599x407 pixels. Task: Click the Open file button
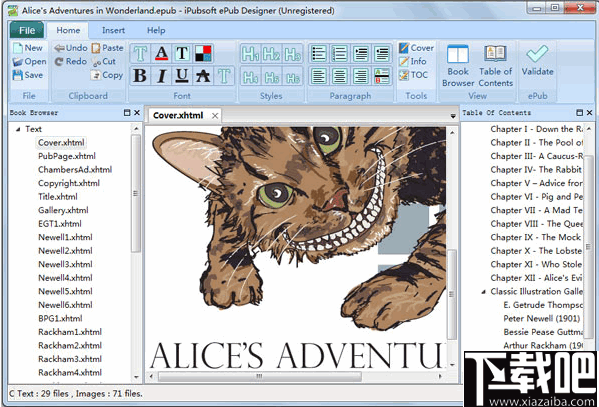click(29, 62)
